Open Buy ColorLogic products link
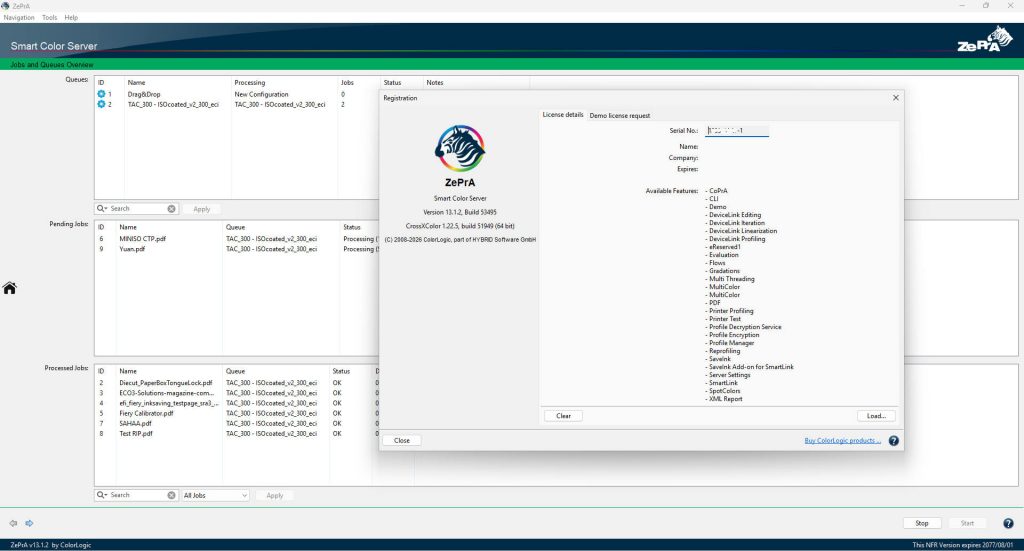The height and width of the screenshot is (551, 1024). click(x=842, y=441)
